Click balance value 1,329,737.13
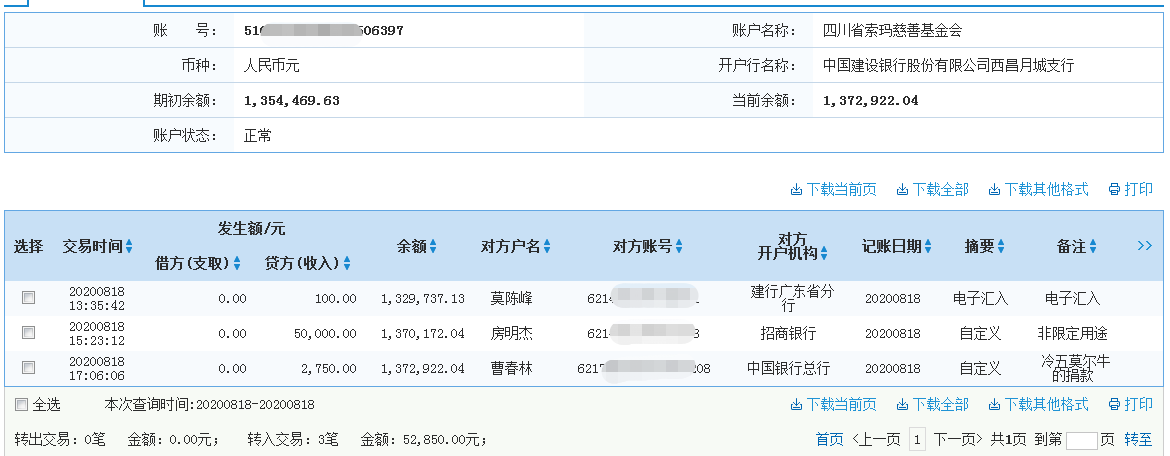 coord(422,299)
